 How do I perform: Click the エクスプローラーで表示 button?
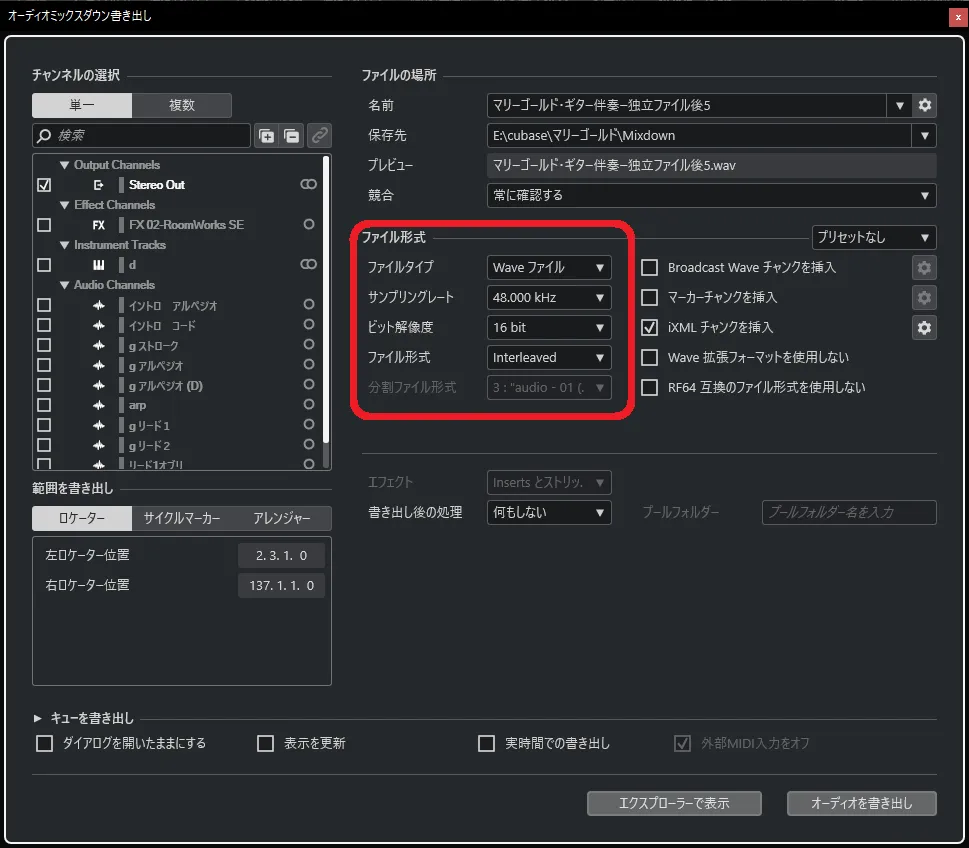click(x=673, y=803)
